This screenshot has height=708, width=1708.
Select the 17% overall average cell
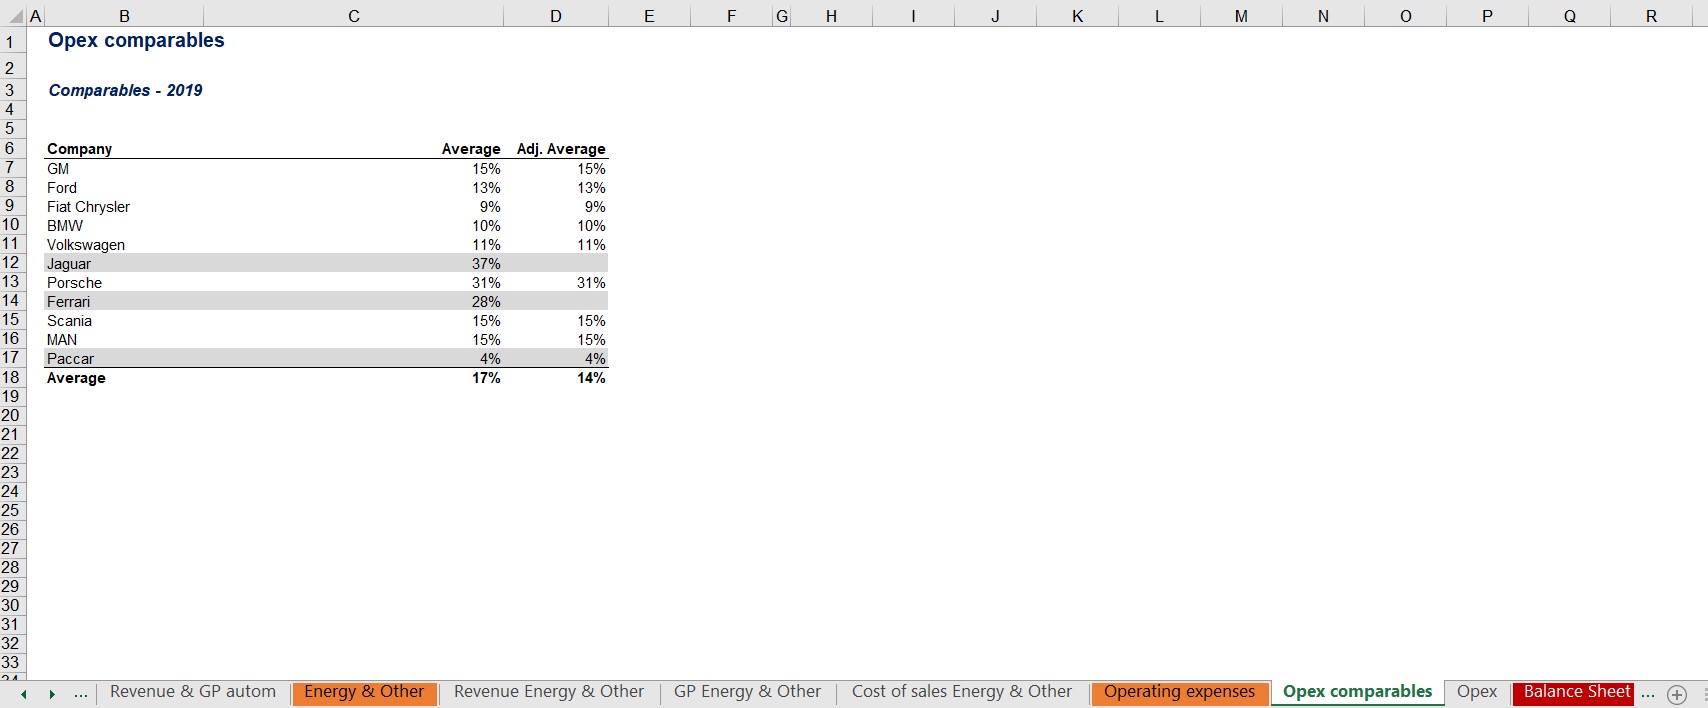pos(486,378)
